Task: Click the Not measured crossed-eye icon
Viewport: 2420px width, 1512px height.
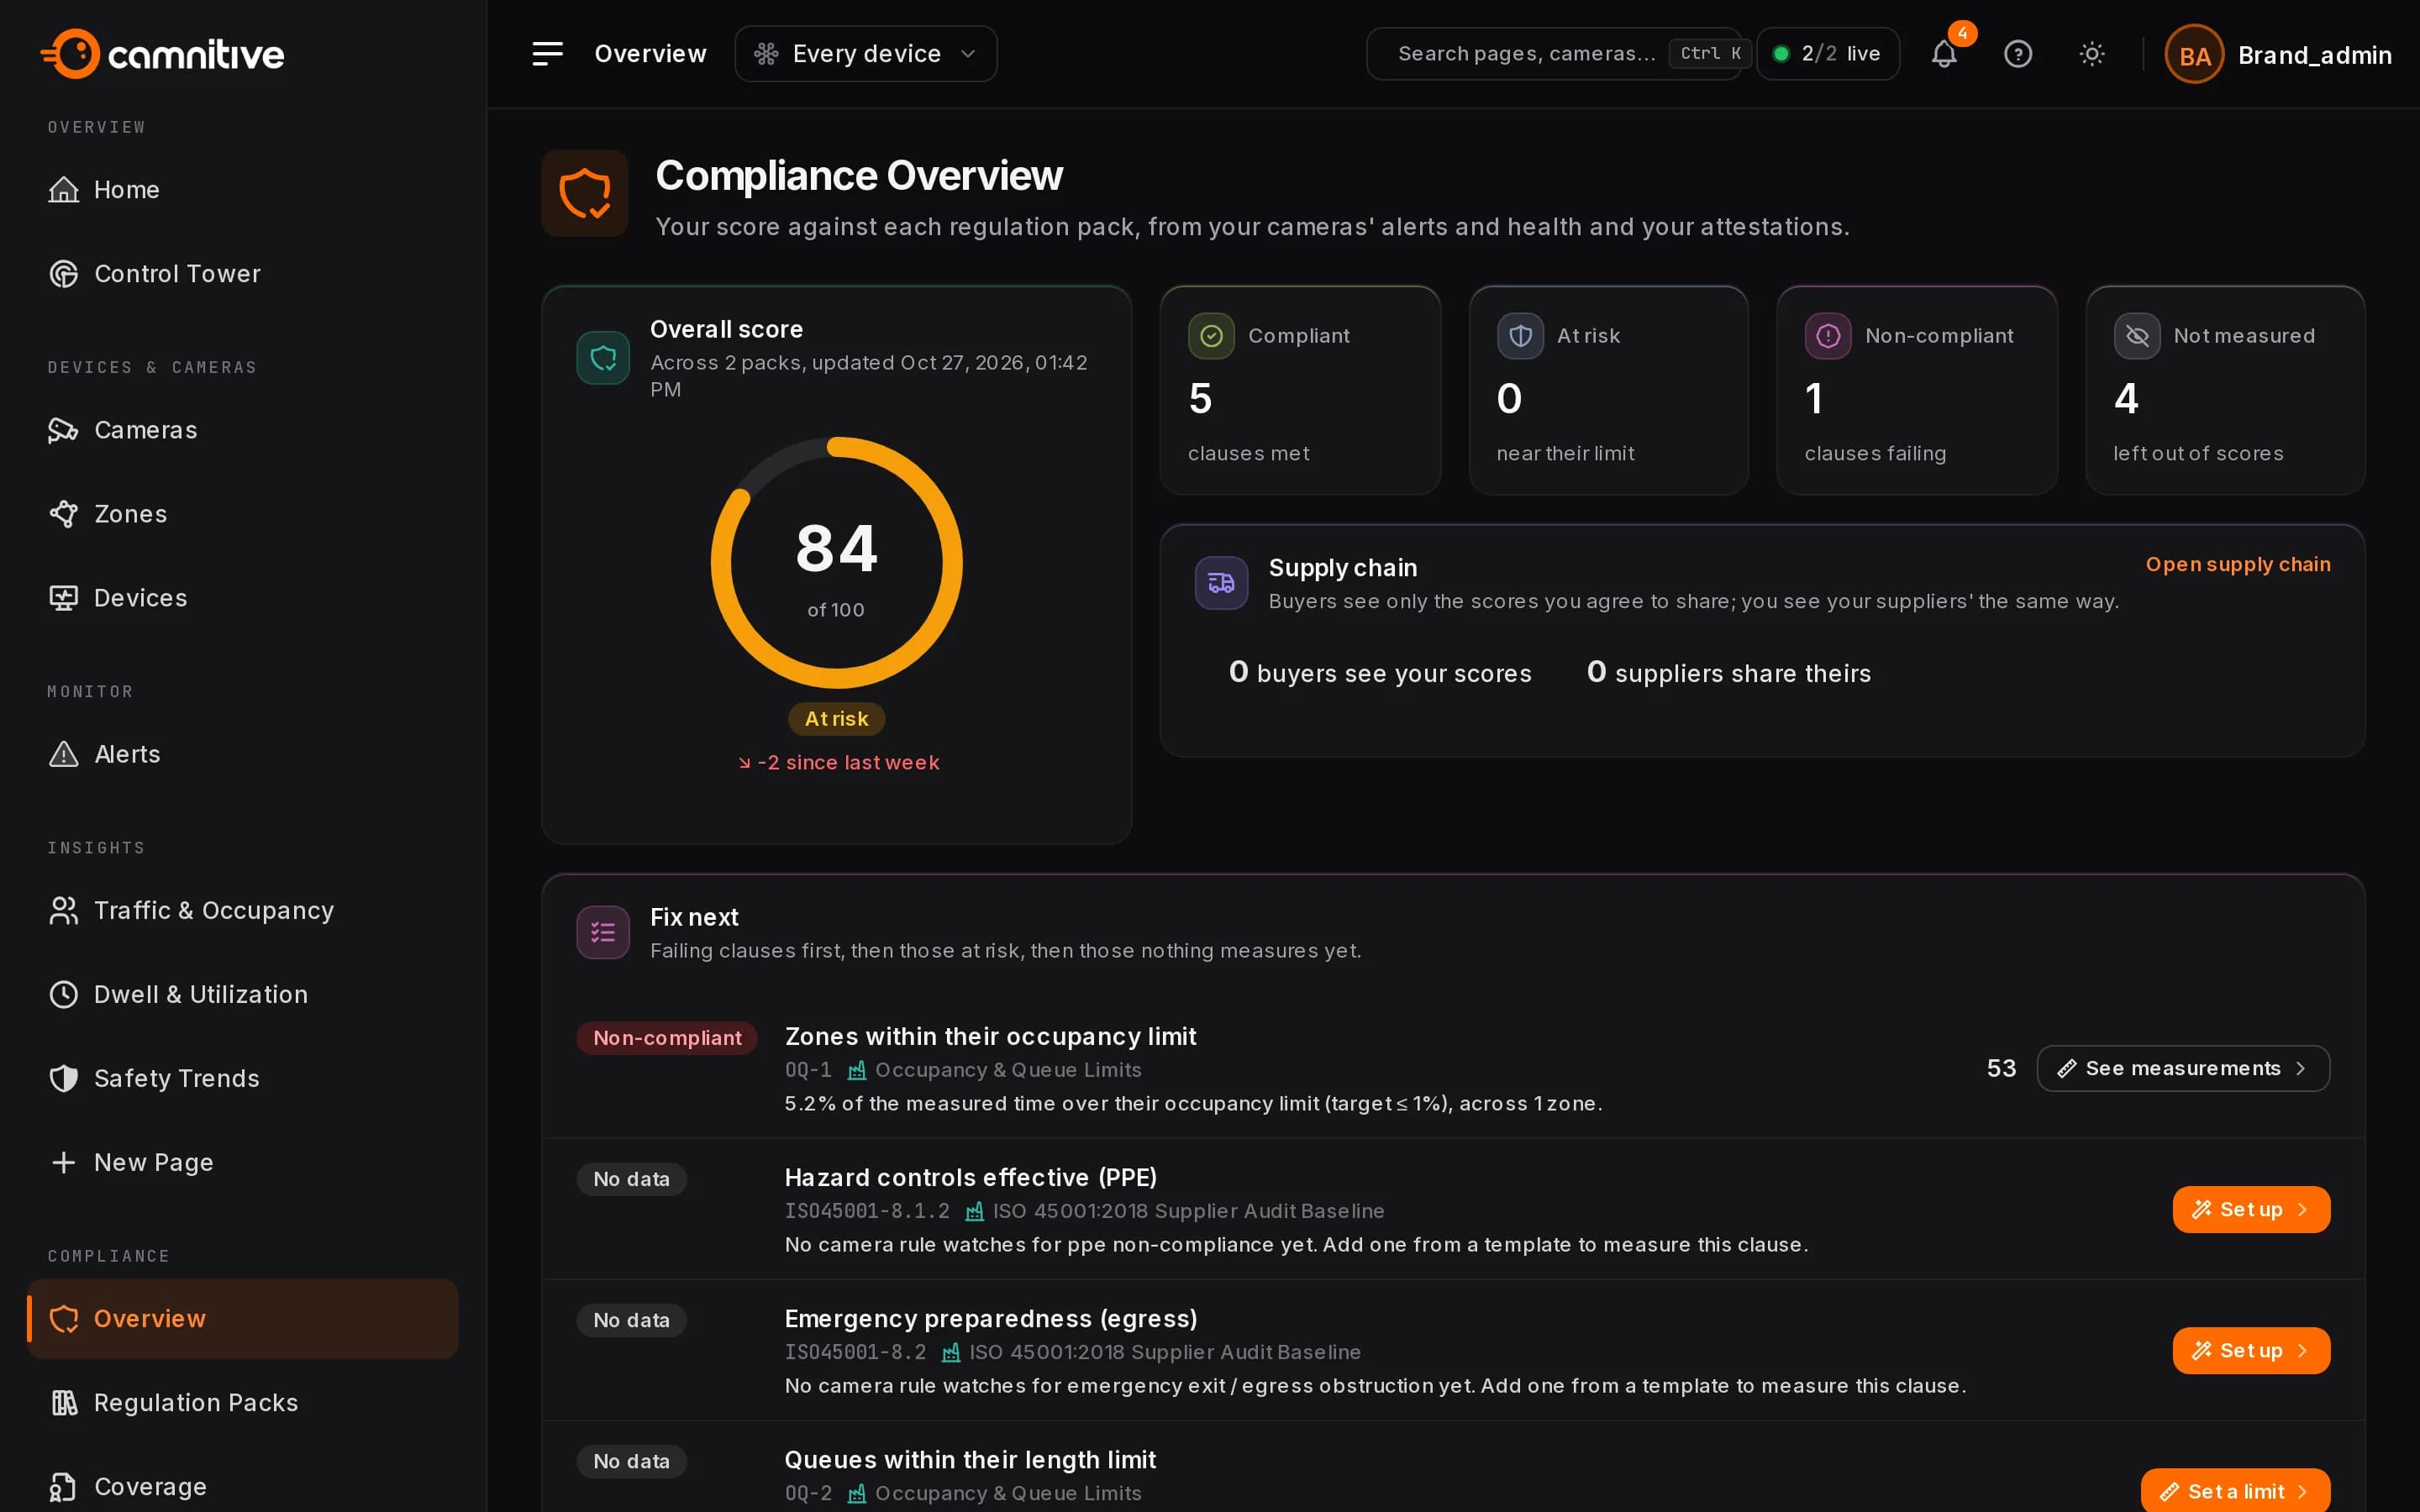Action: pyautogui.click(x=2137, y=336)
